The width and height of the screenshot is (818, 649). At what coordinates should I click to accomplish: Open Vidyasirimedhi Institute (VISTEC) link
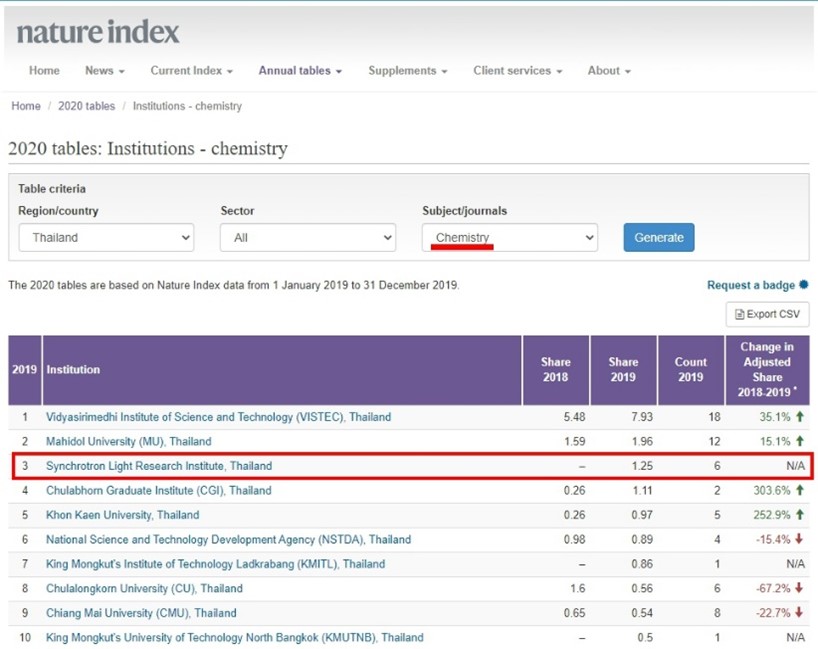[219, 417]
